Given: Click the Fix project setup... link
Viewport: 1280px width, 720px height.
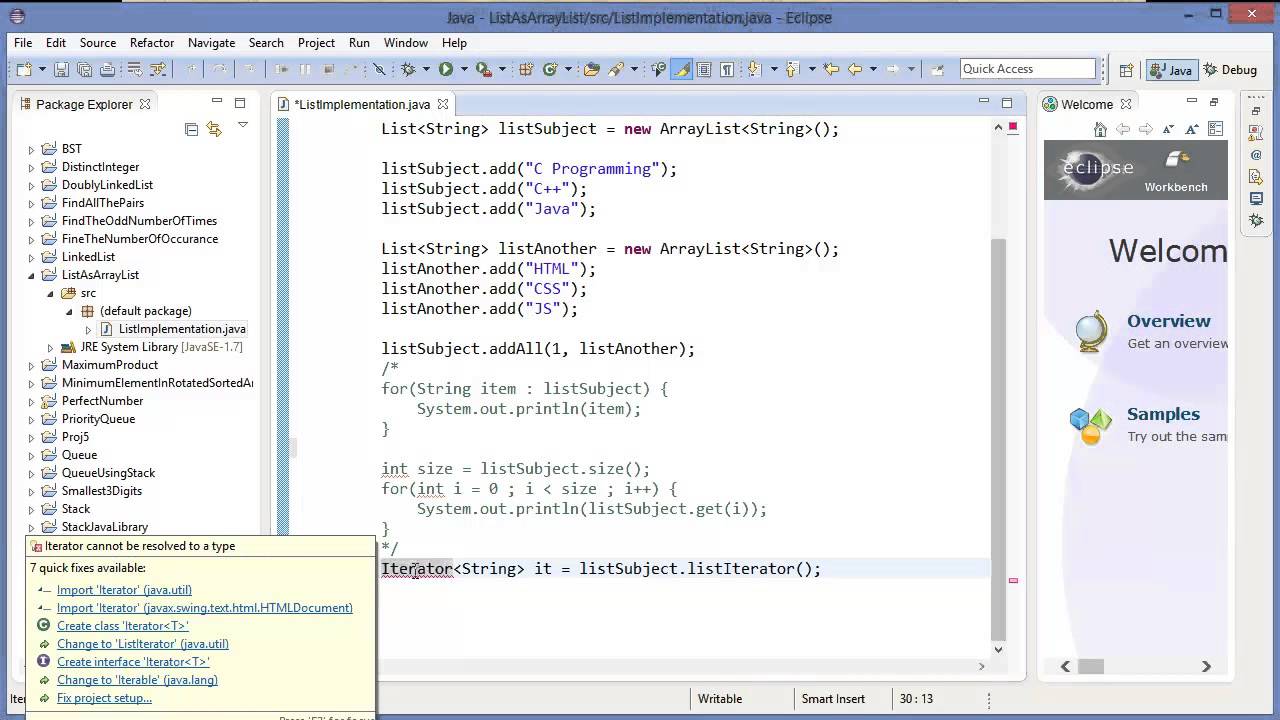Looking at the screenshot, I should point(104,698).
